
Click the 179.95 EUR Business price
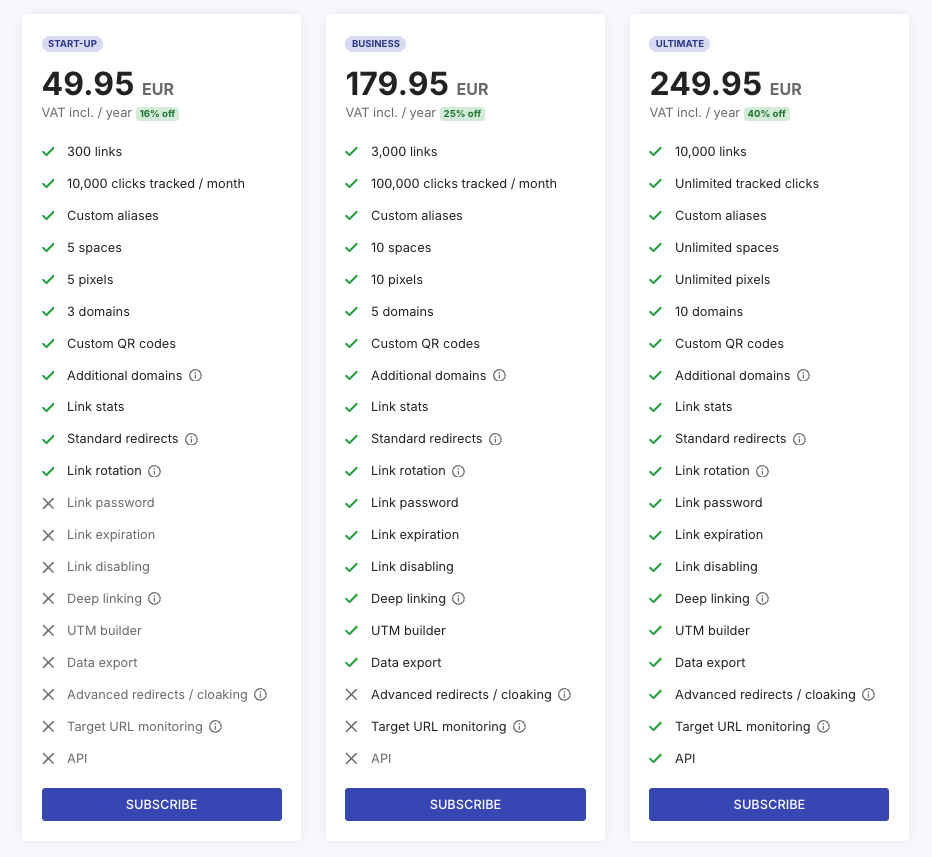pyautogui.click(x=417, y=84)
